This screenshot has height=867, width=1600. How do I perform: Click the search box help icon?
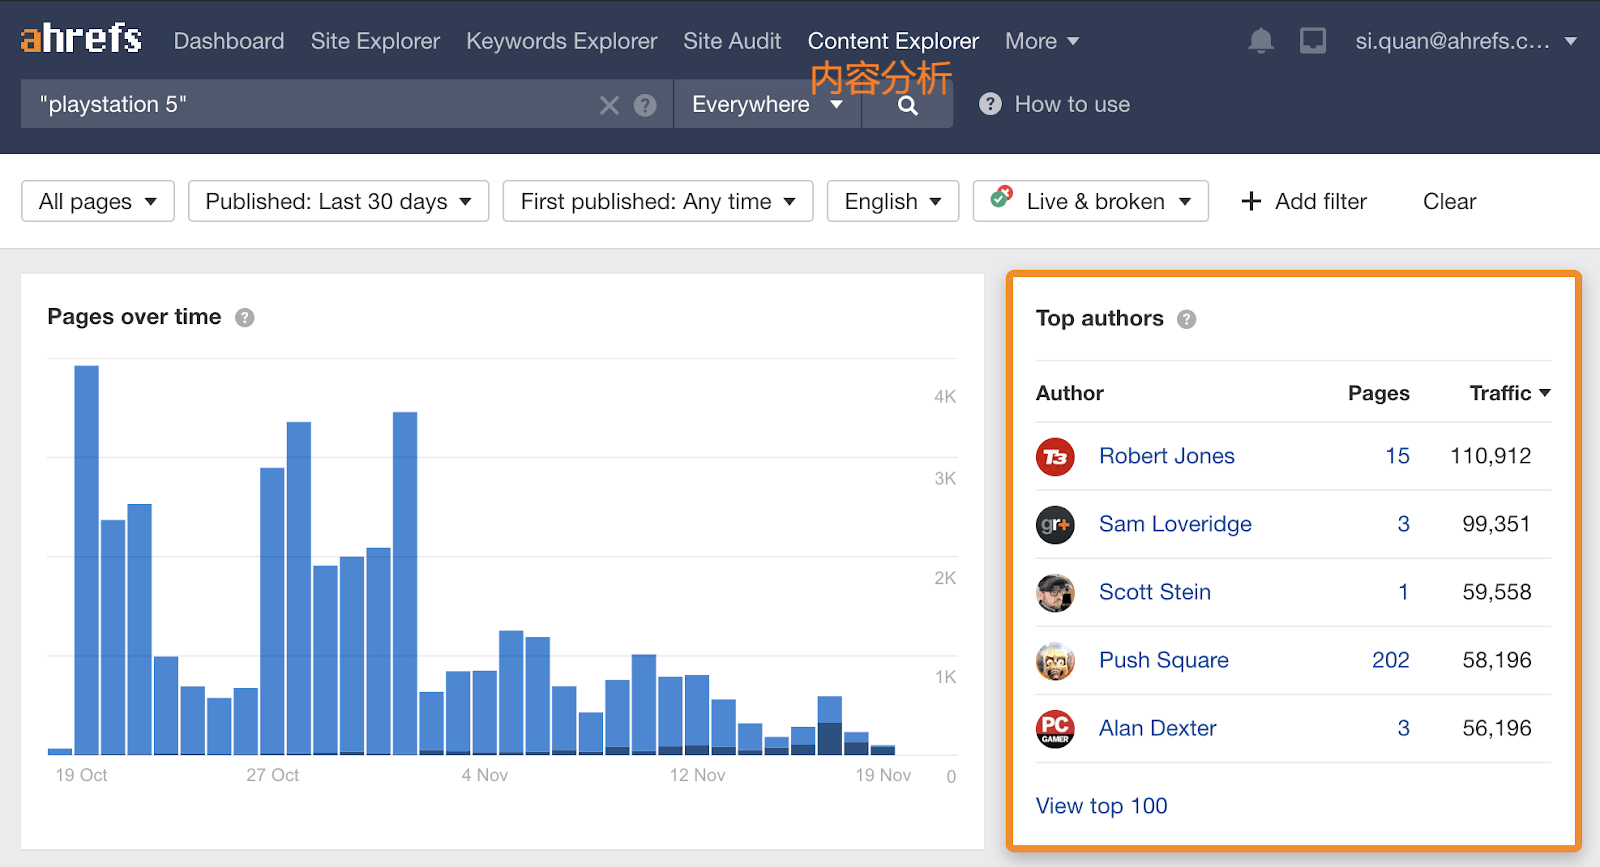[x=646, y=105]
